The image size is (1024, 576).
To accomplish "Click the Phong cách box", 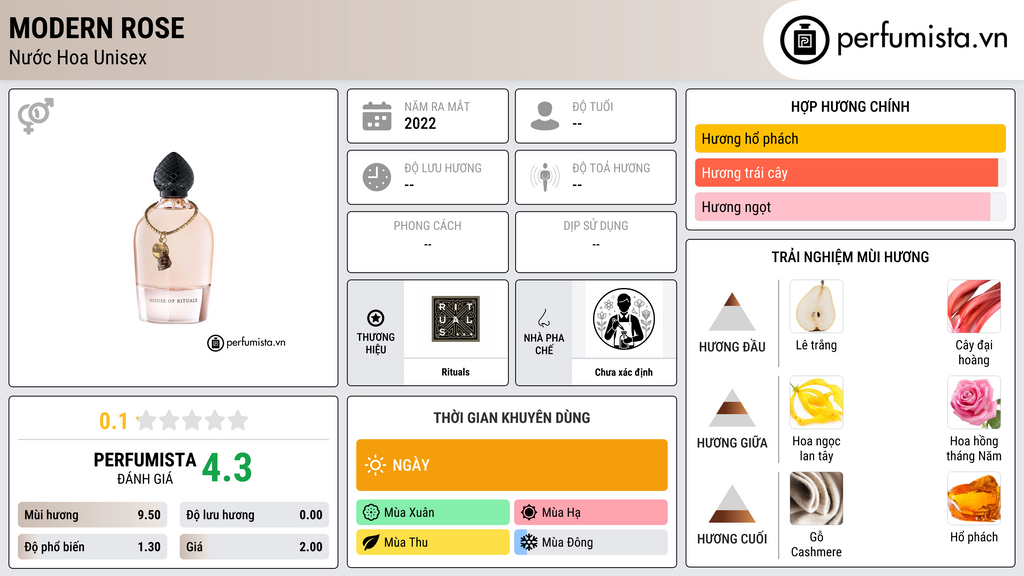I will (x=428, y=242).
